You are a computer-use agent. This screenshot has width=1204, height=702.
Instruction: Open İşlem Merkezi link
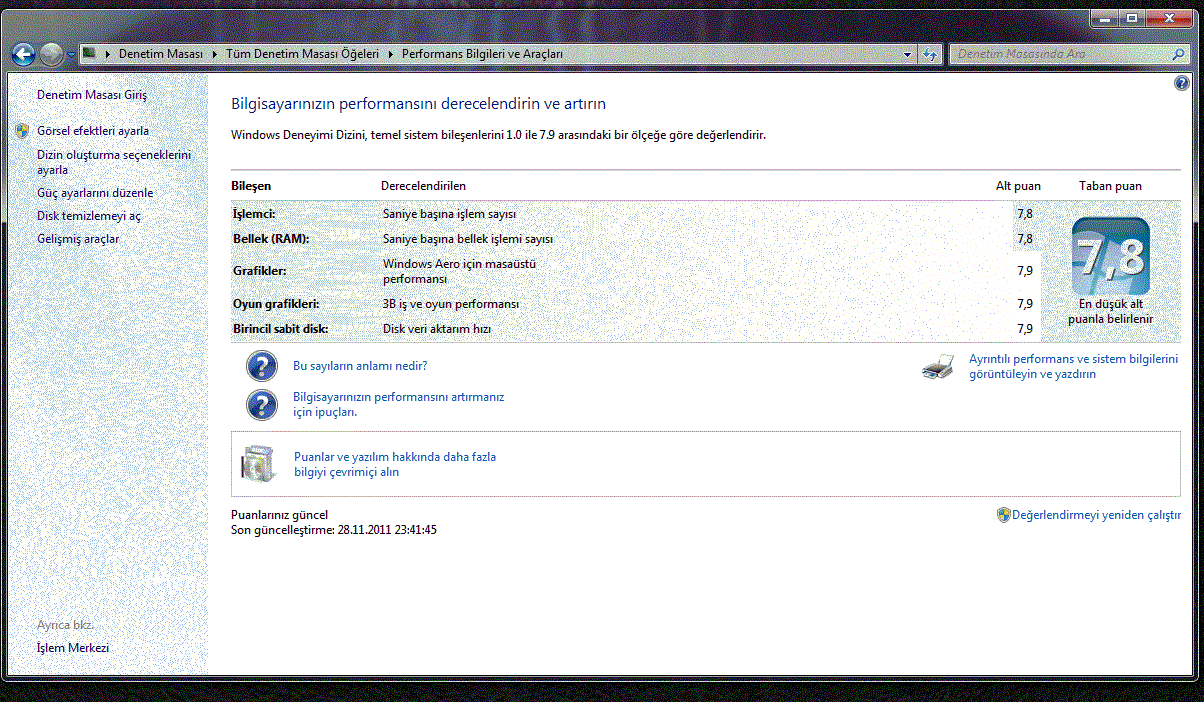pyautogui.click(x=73, y=648)
